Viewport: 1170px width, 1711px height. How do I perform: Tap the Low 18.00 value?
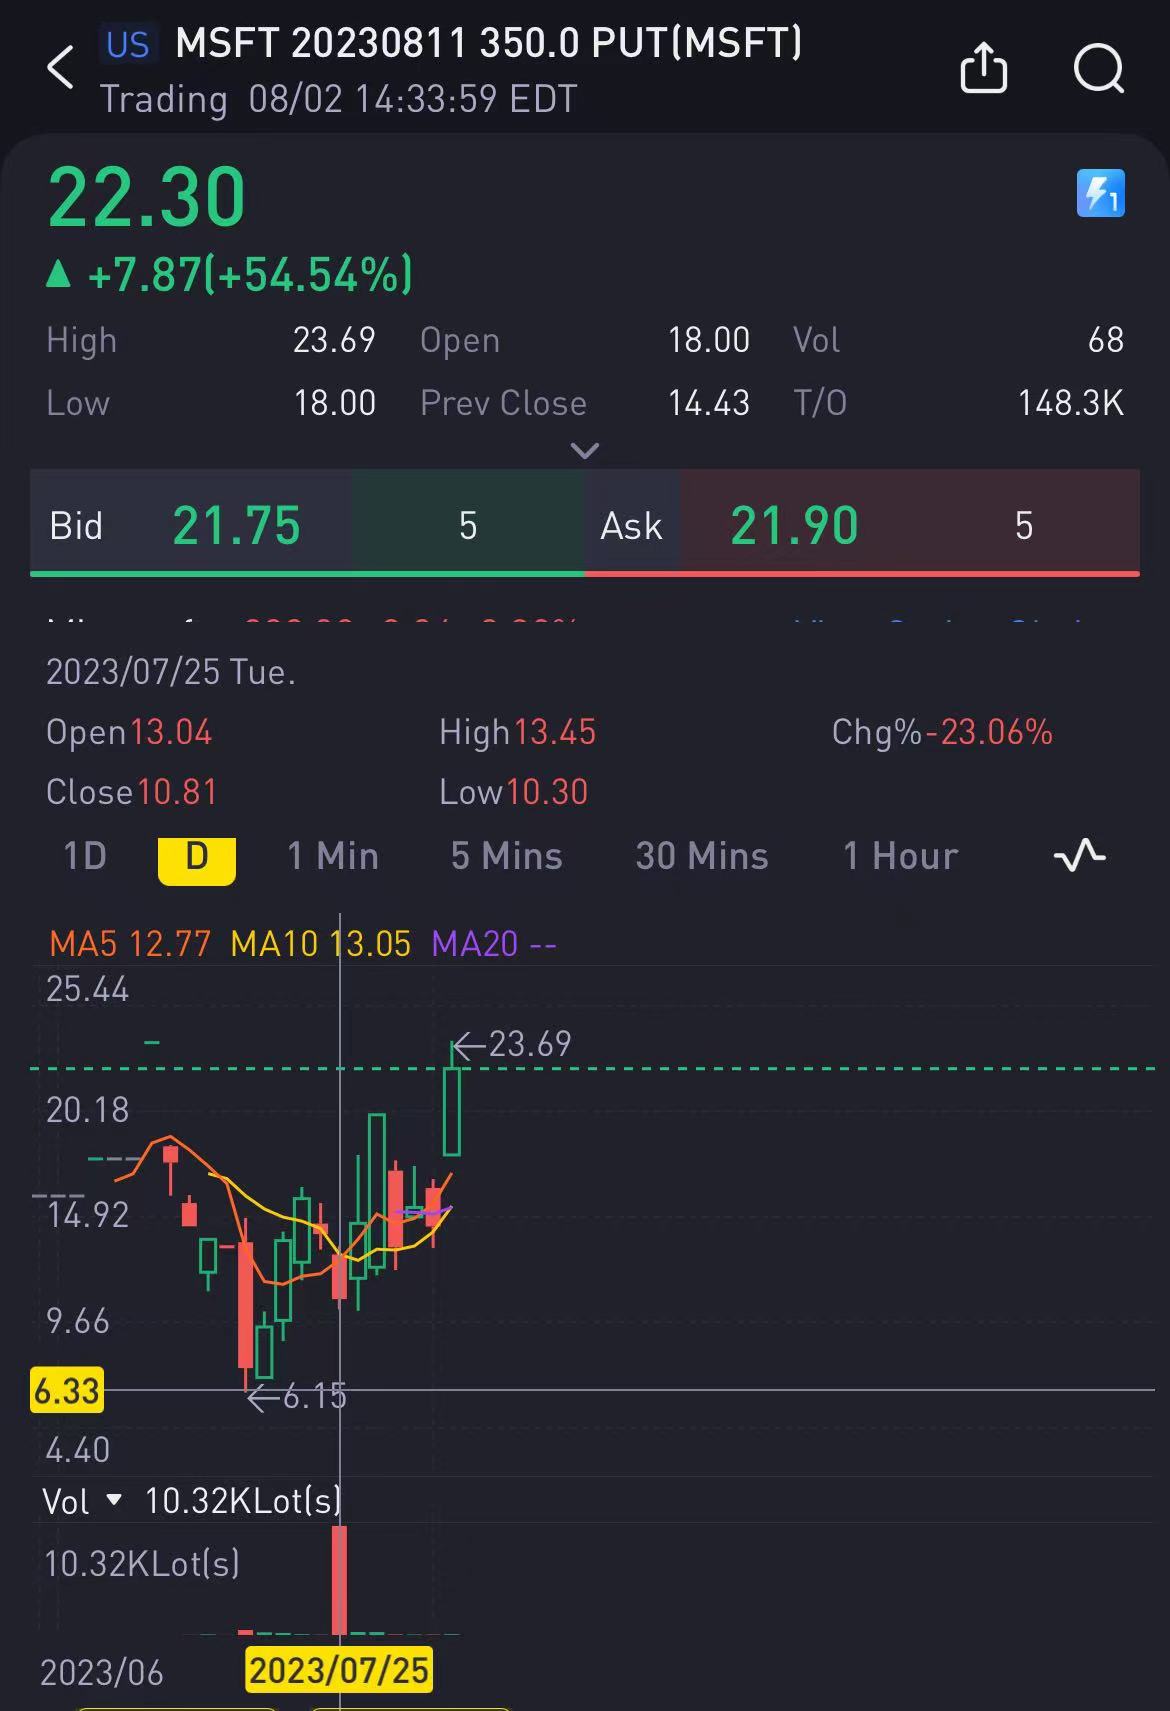click(335, 403)
